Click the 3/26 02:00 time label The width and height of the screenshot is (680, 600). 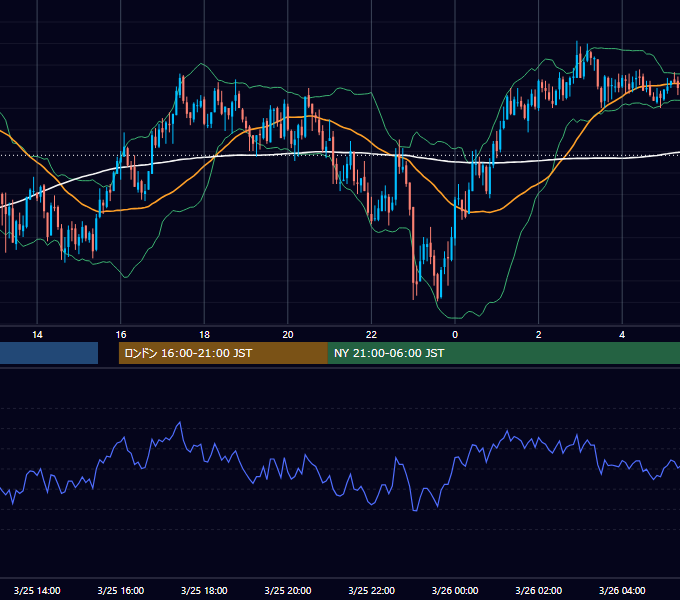539,590
